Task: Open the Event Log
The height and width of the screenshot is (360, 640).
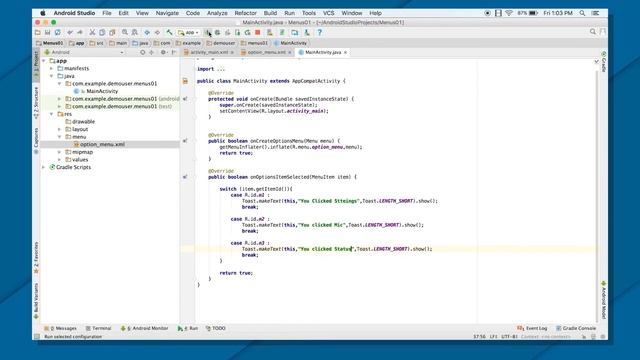Action: [x=532, y=328]
